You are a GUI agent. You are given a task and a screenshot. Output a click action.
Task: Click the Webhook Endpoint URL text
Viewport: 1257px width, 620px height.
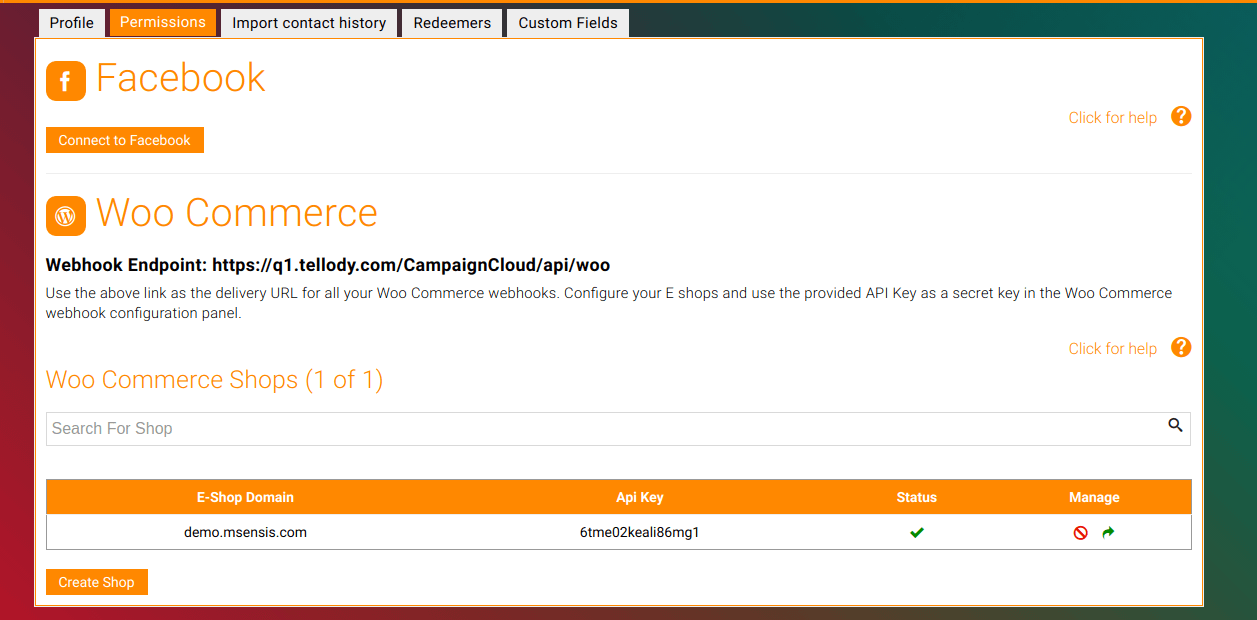point(411,266)
